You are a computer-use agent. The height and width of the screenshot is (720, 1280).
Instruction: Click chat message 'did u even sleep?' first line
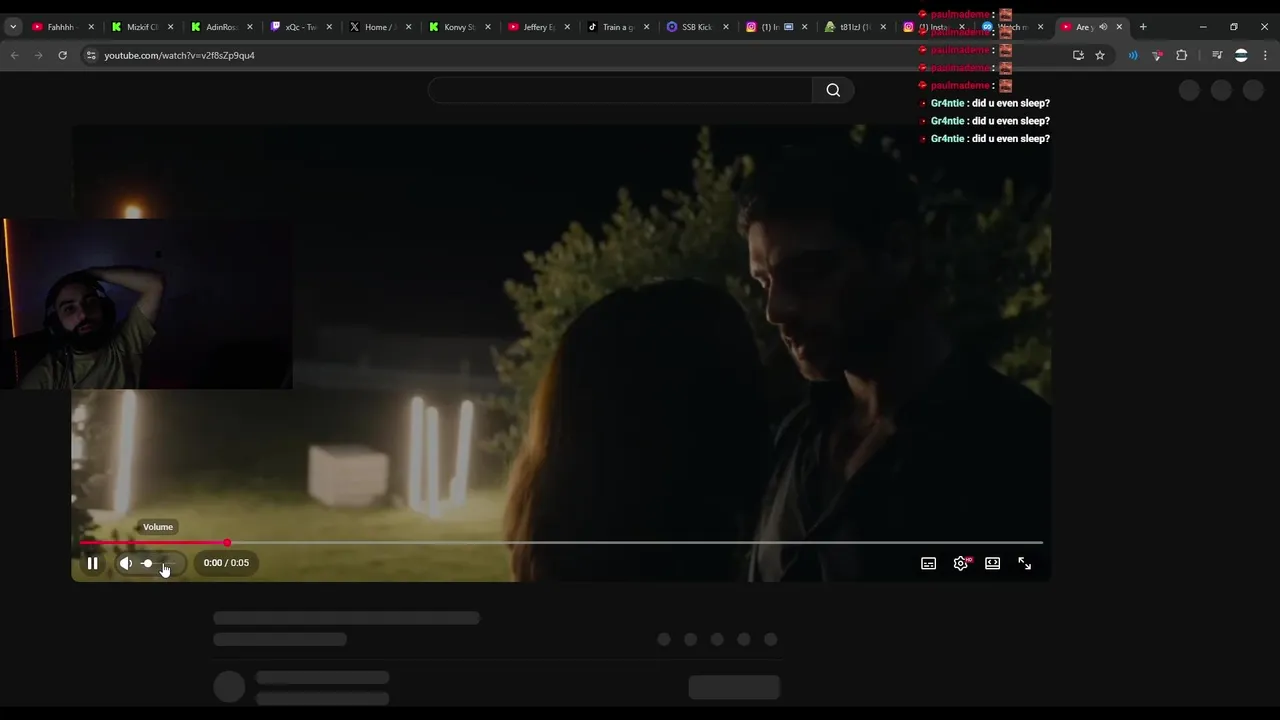(1011, 103)
